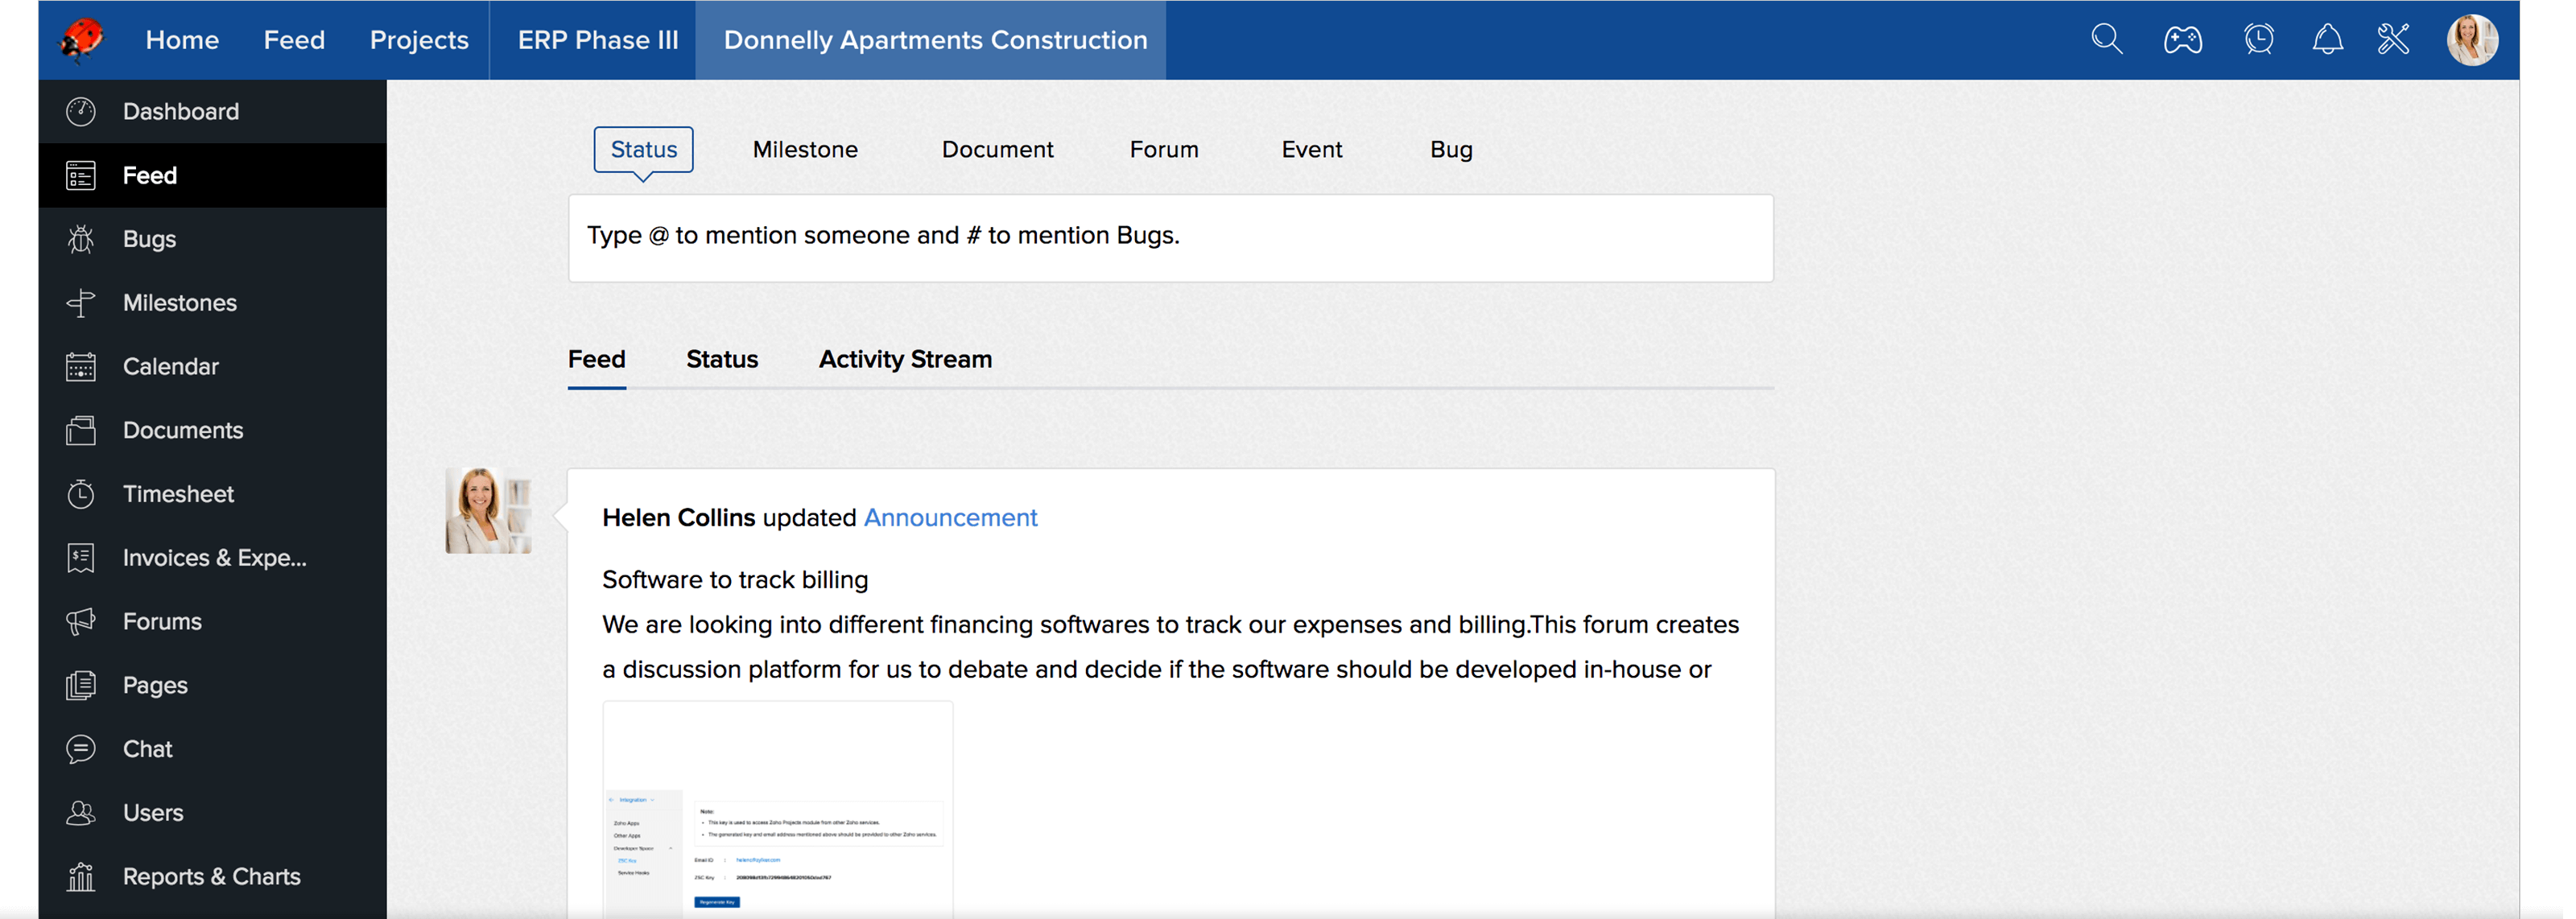Open Dashboard label in sidebar
Screen dimensions: 2576x919
181,111
